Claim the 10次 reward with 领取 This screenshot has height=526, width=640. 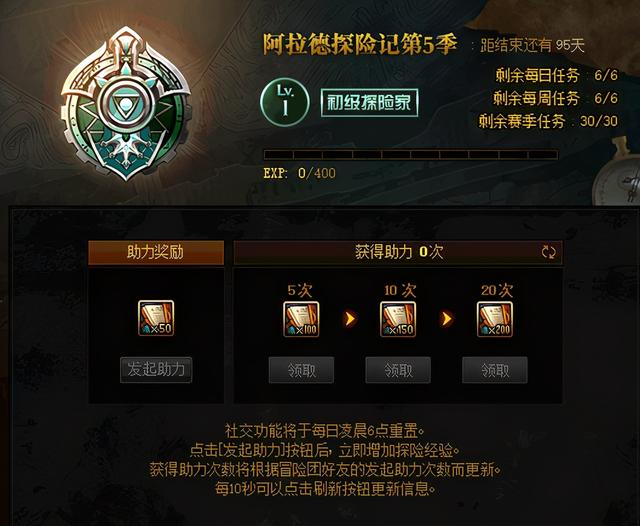398,370
